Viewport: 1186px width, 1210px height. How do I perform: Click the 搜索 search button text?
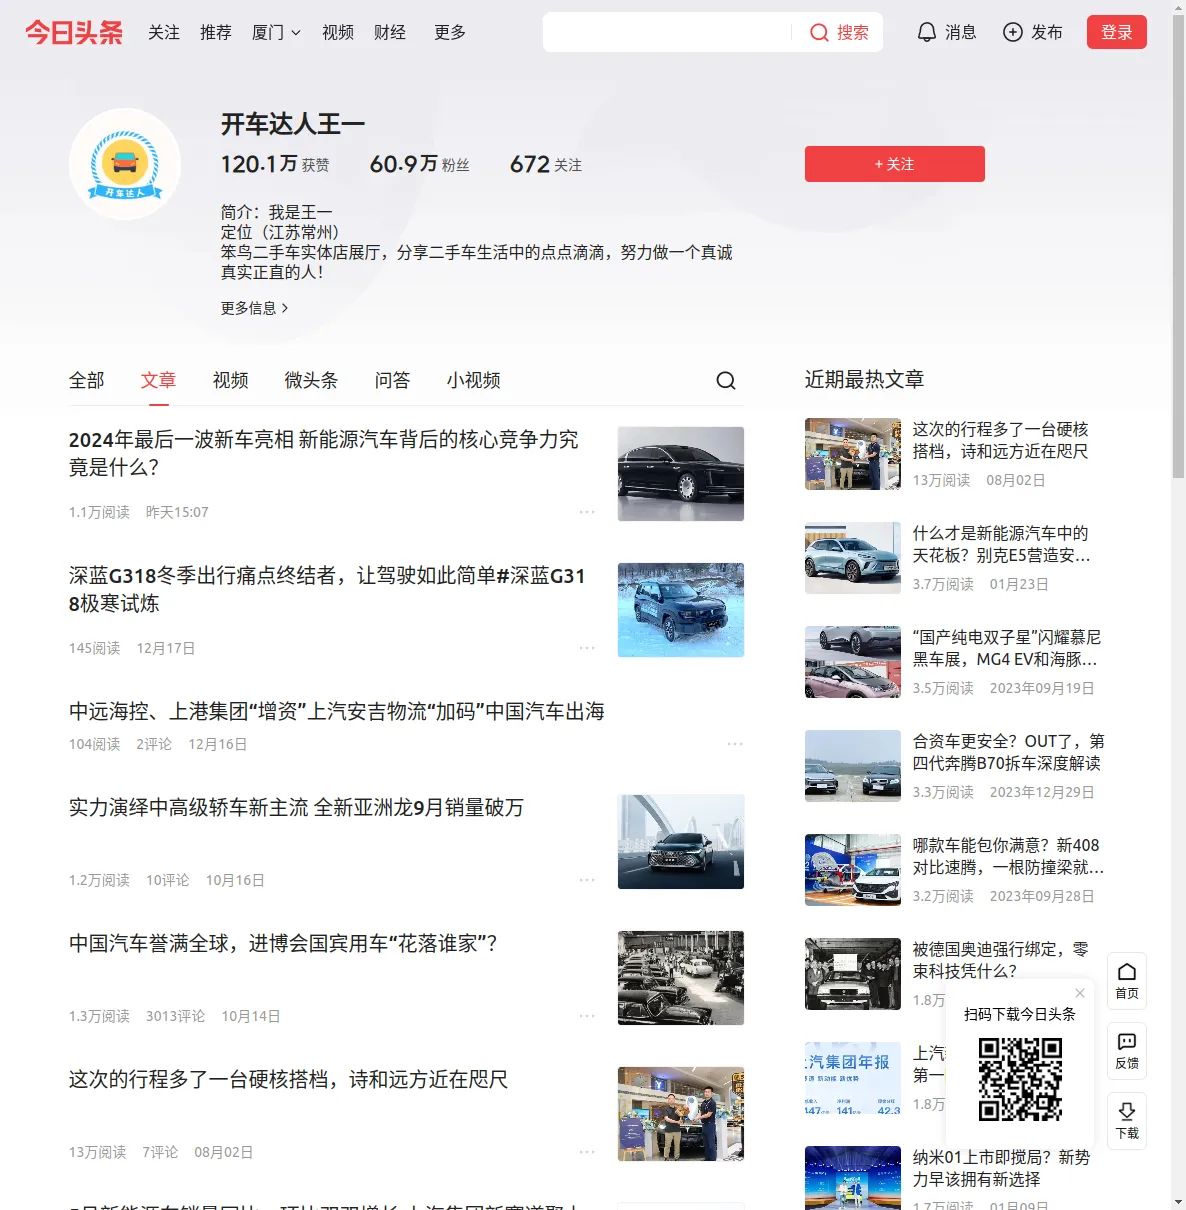click(x=853, y=33)
